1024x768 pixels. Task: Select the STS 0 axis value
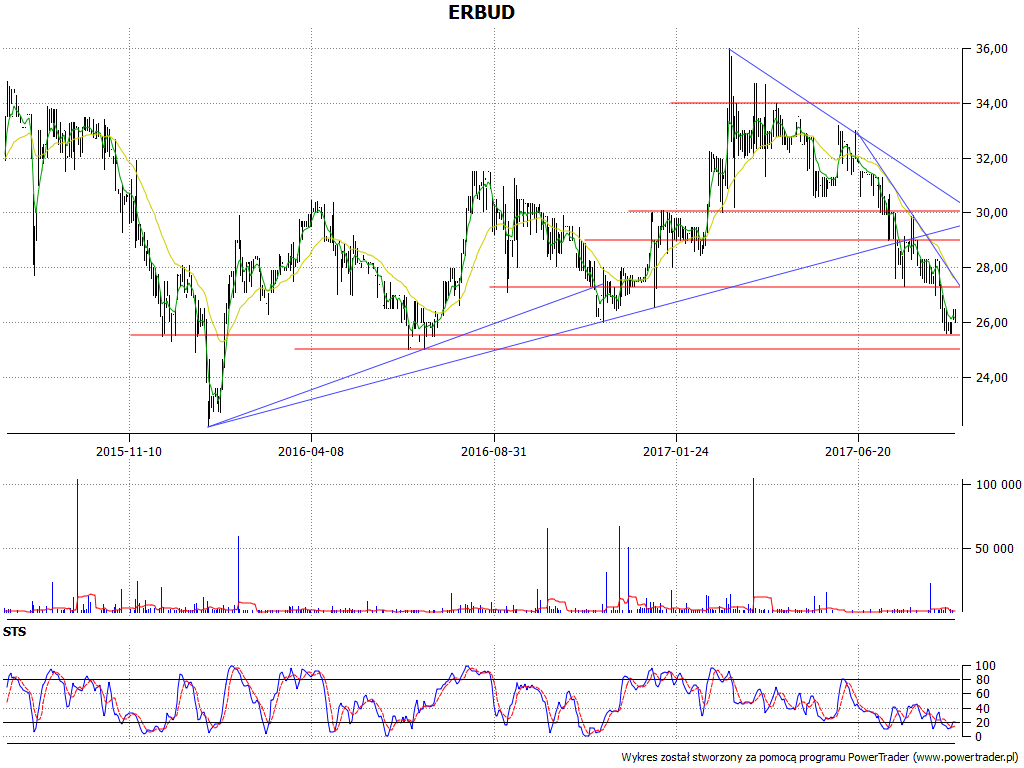[x=978, y=737]
